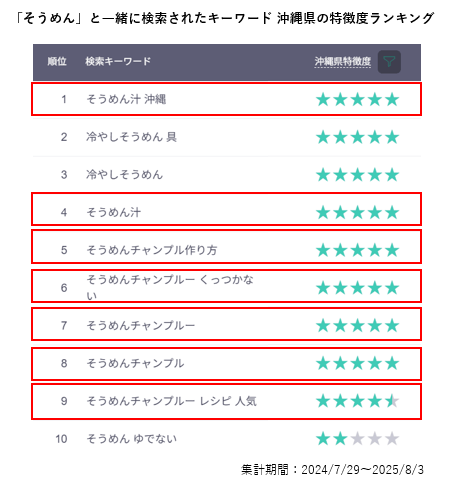Click the star rating for そうめんチャンプル作り方
The height and width of the screenshot is (494, 450).
tap(357, 250)
